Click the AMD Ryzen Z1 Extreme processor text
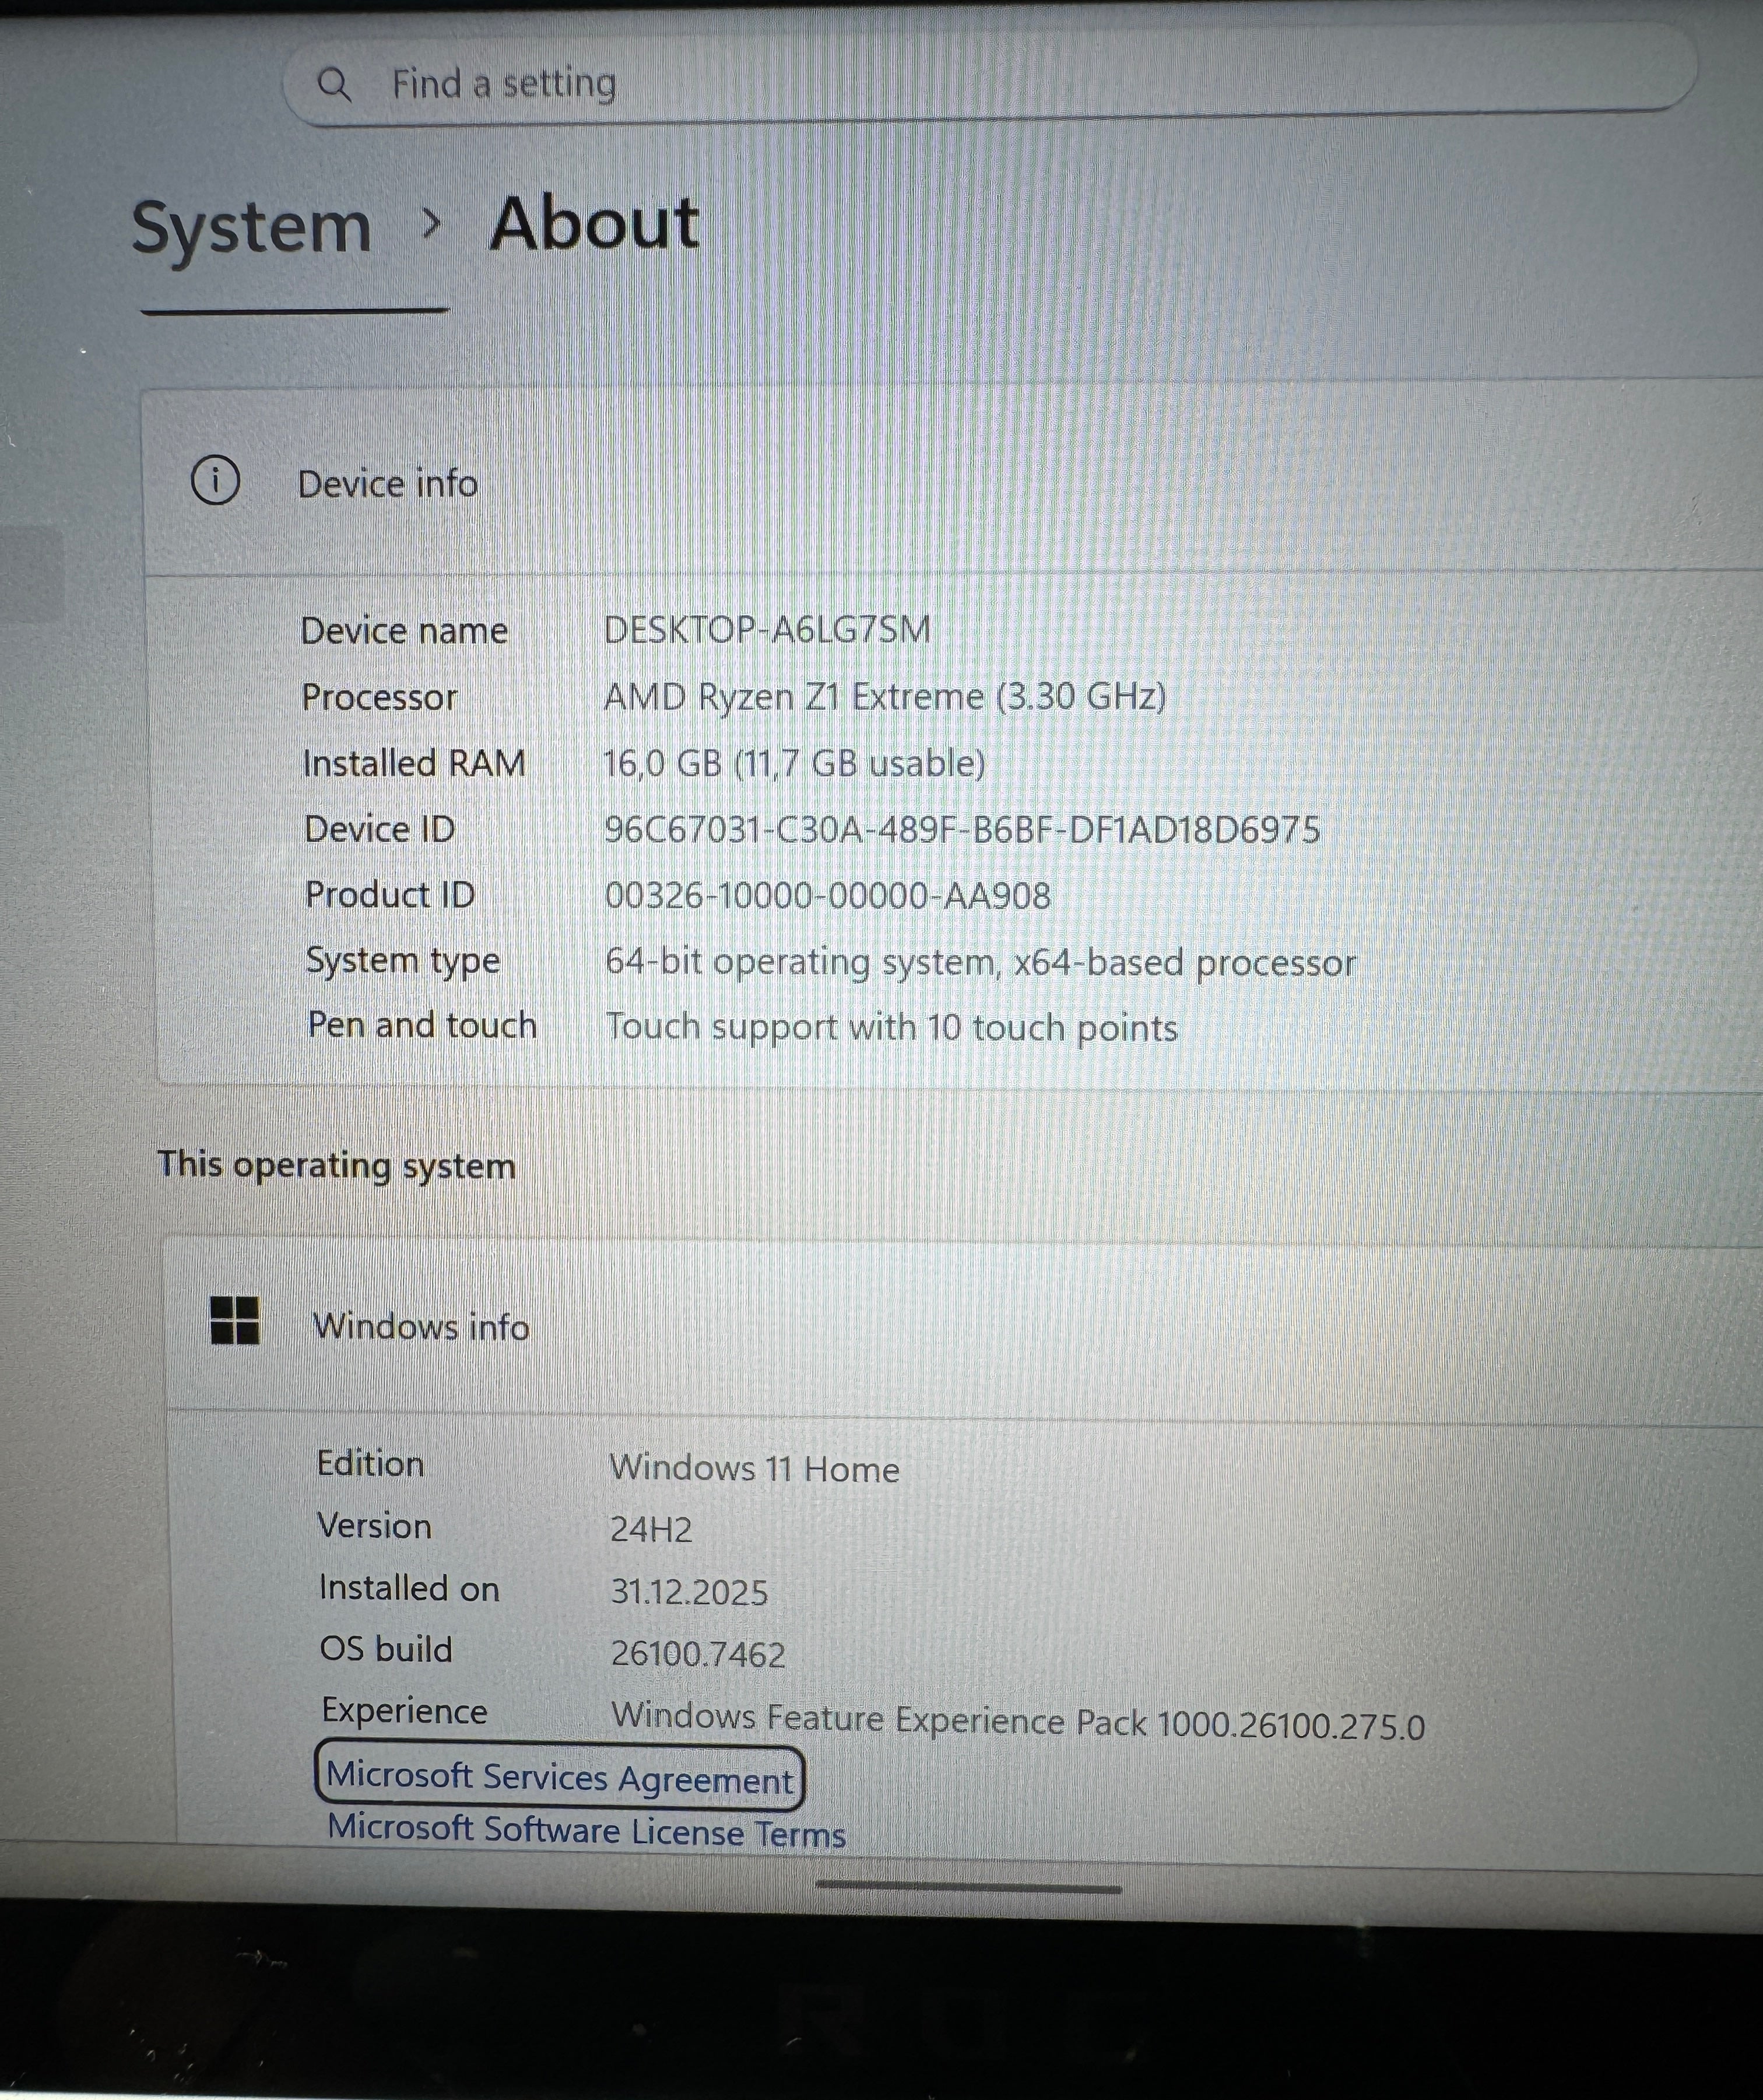The height and width of the screenshot is (2100, 1763). point(884,696)
